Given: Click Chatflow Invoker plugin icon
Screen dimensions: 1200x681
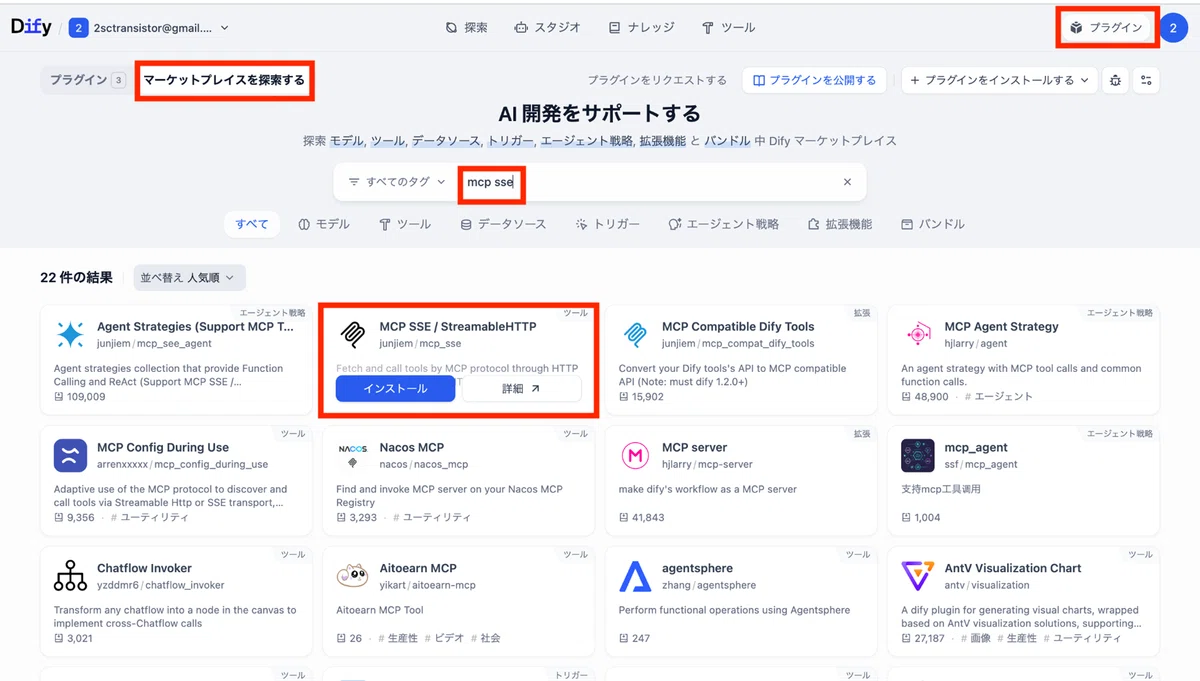Looking at the screenshot, I should (70, 576).
